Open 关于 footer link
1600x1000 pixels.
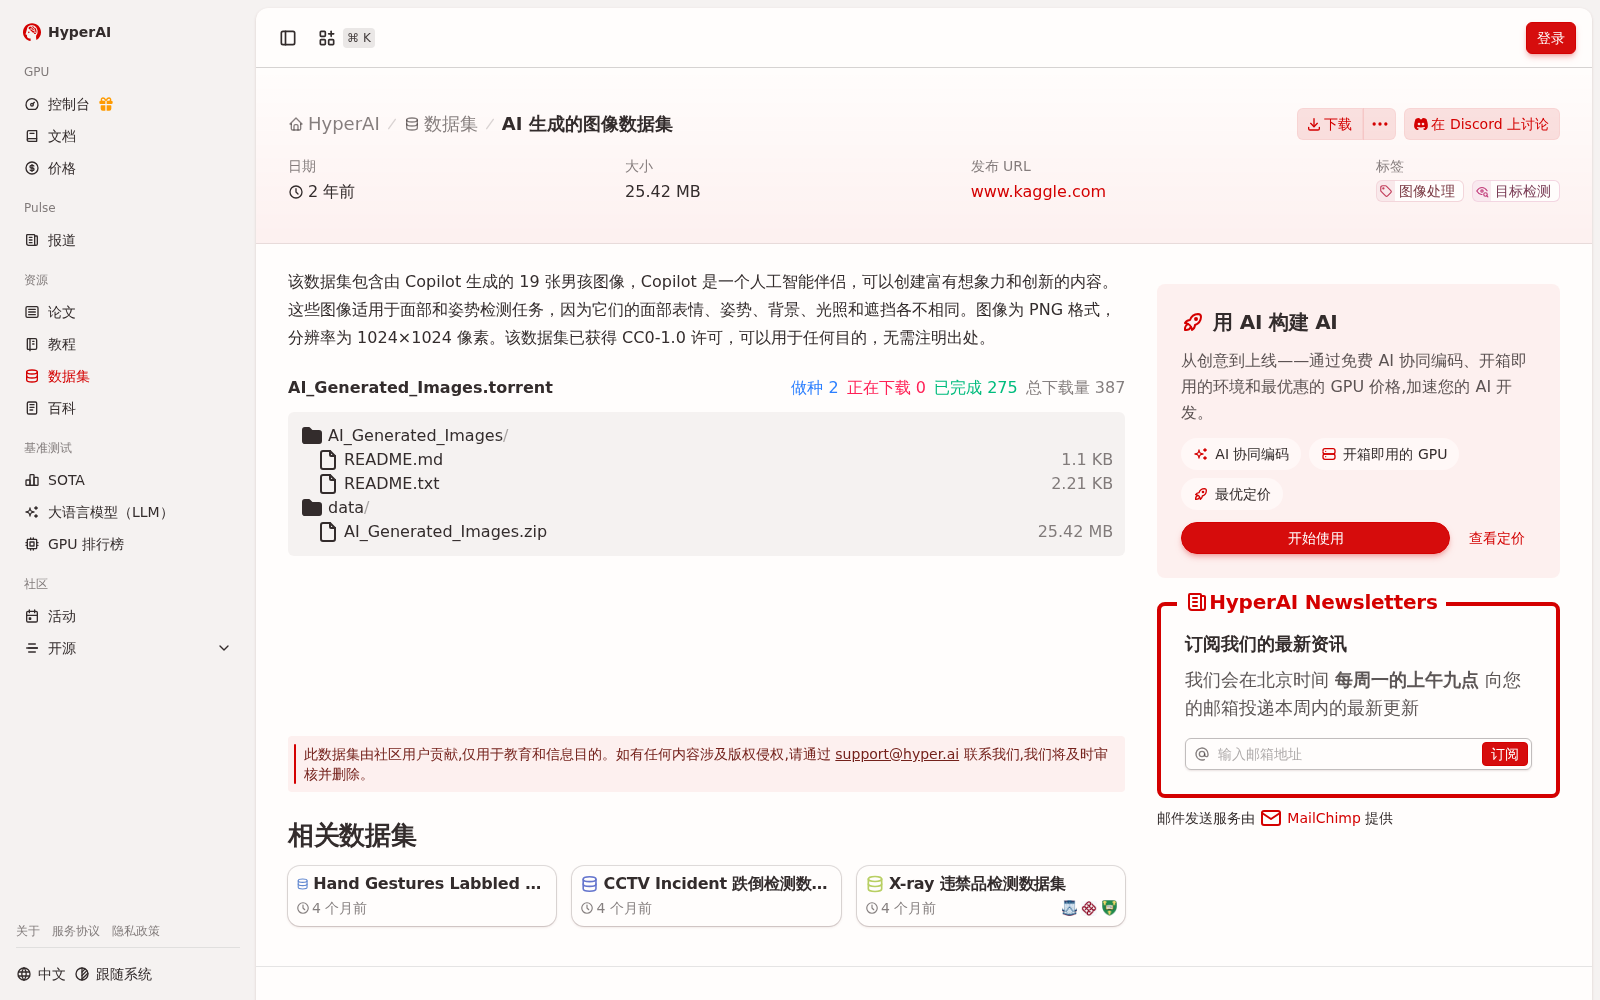click(x=28, y=931)
